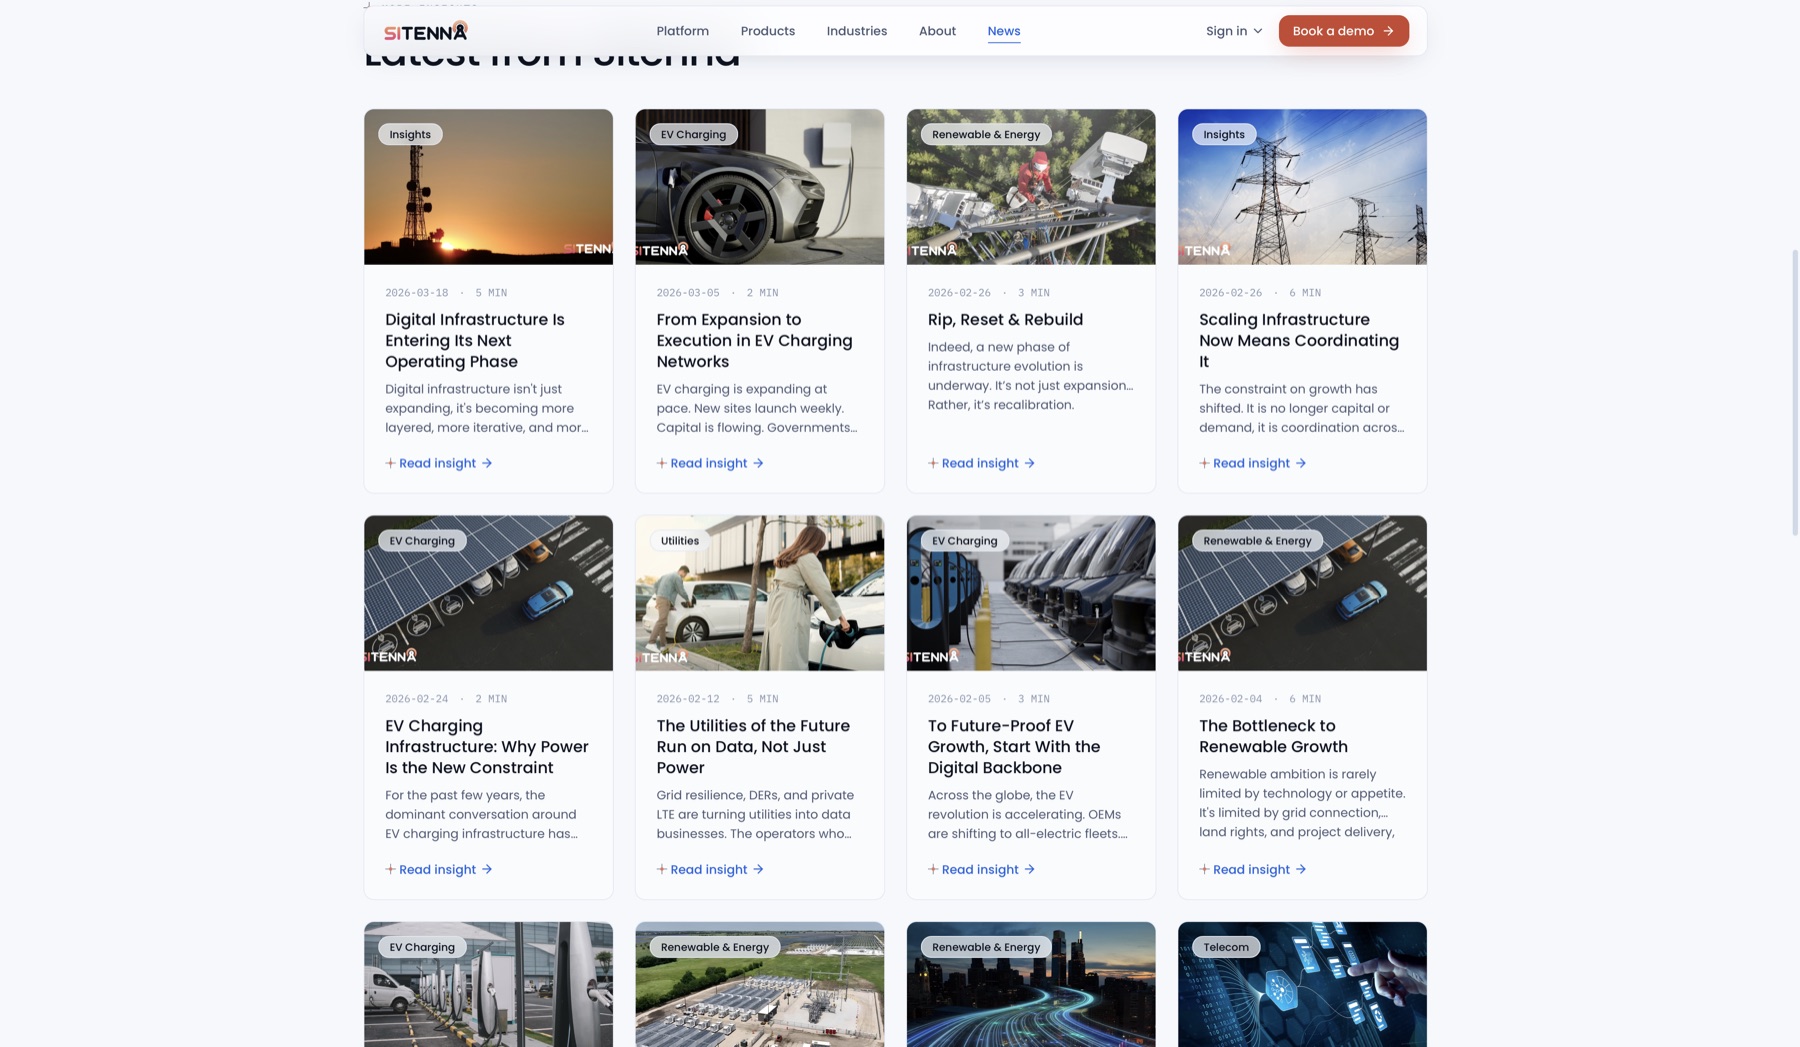
Task: Open title 'Digital Infrastructure Is Entering Its Next Operating Phase'
Action: (475, 340)
